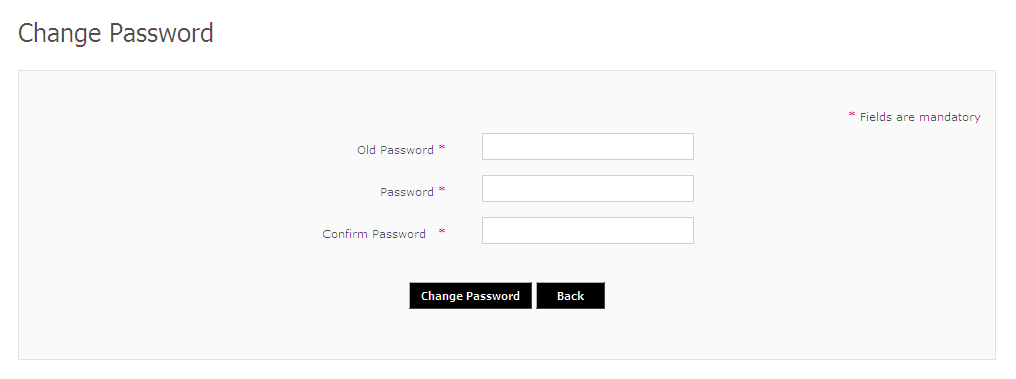The width and height of the screenshot is (1016, 379).
Task: Click the Old Password input field
Action: [588, 146]
